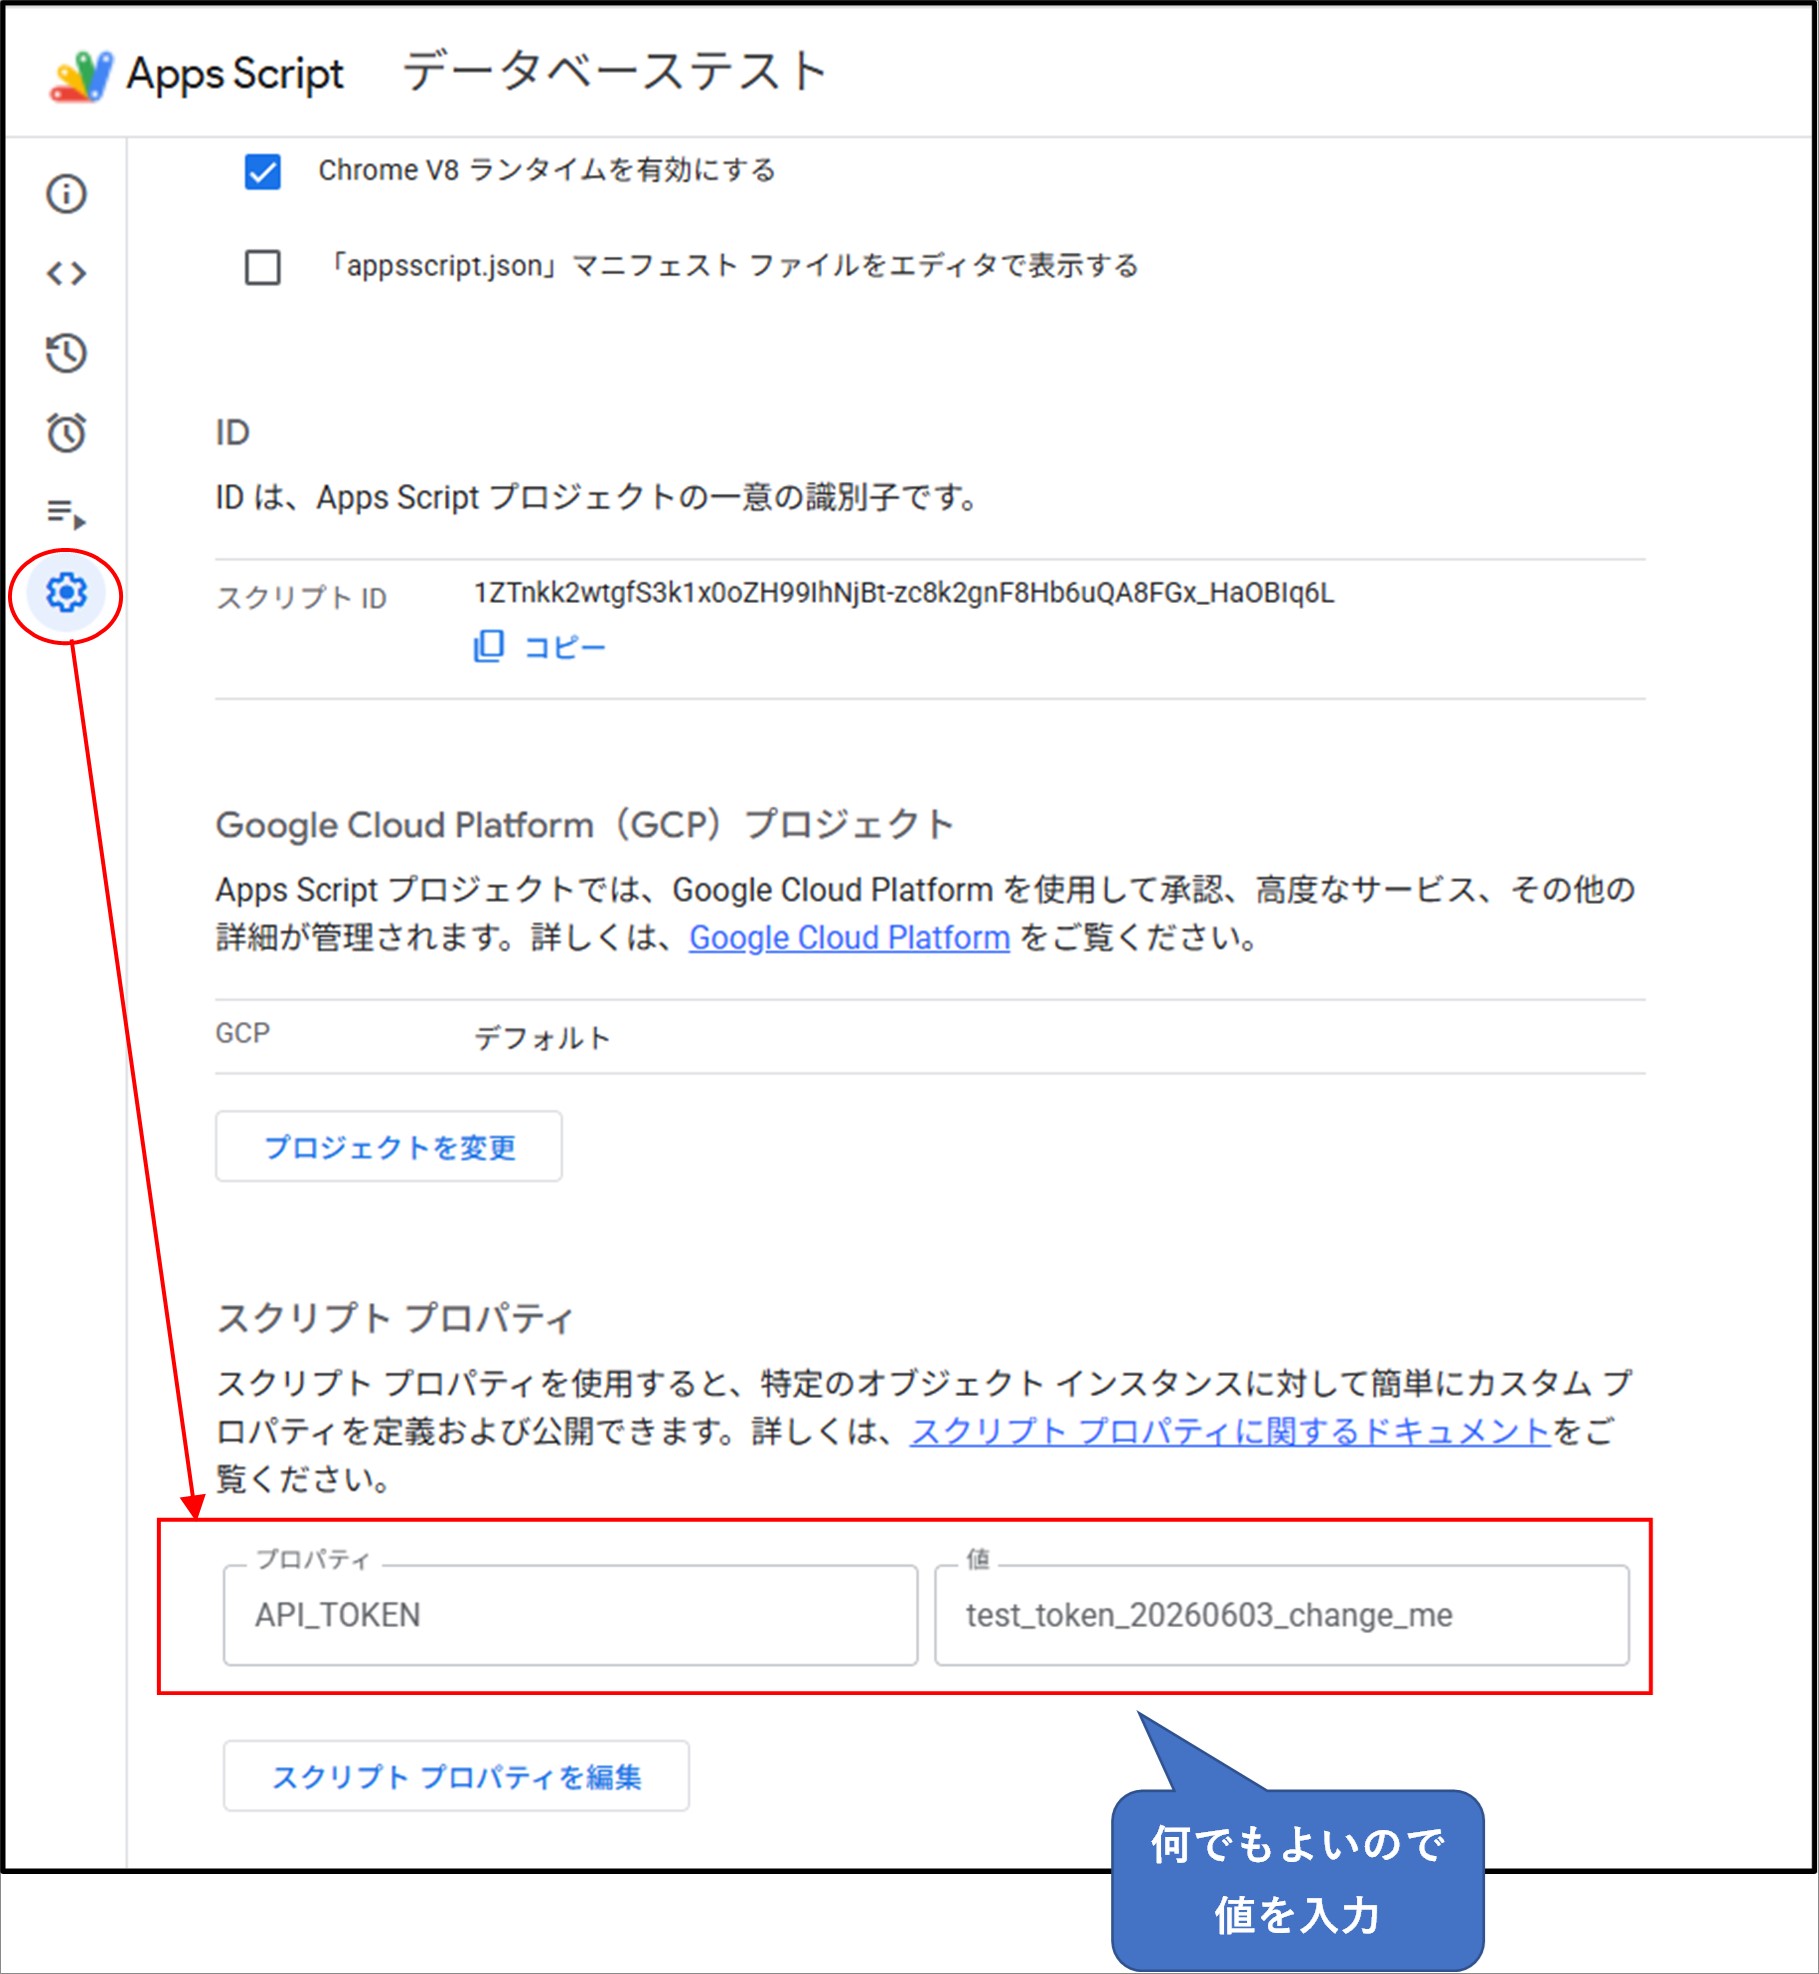Enable the appsscript.json manifest checkbox
Screen dimensions: 1819x1974
263,267
